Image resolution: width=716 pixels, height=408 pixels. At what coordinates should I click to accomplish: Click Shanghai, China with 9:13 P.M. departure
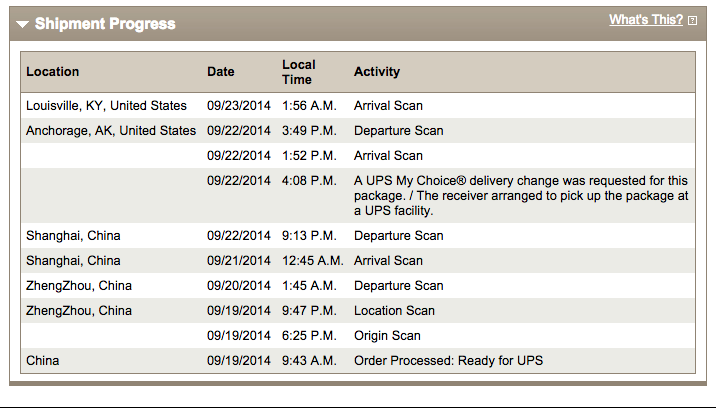click(x=73, y=236)
